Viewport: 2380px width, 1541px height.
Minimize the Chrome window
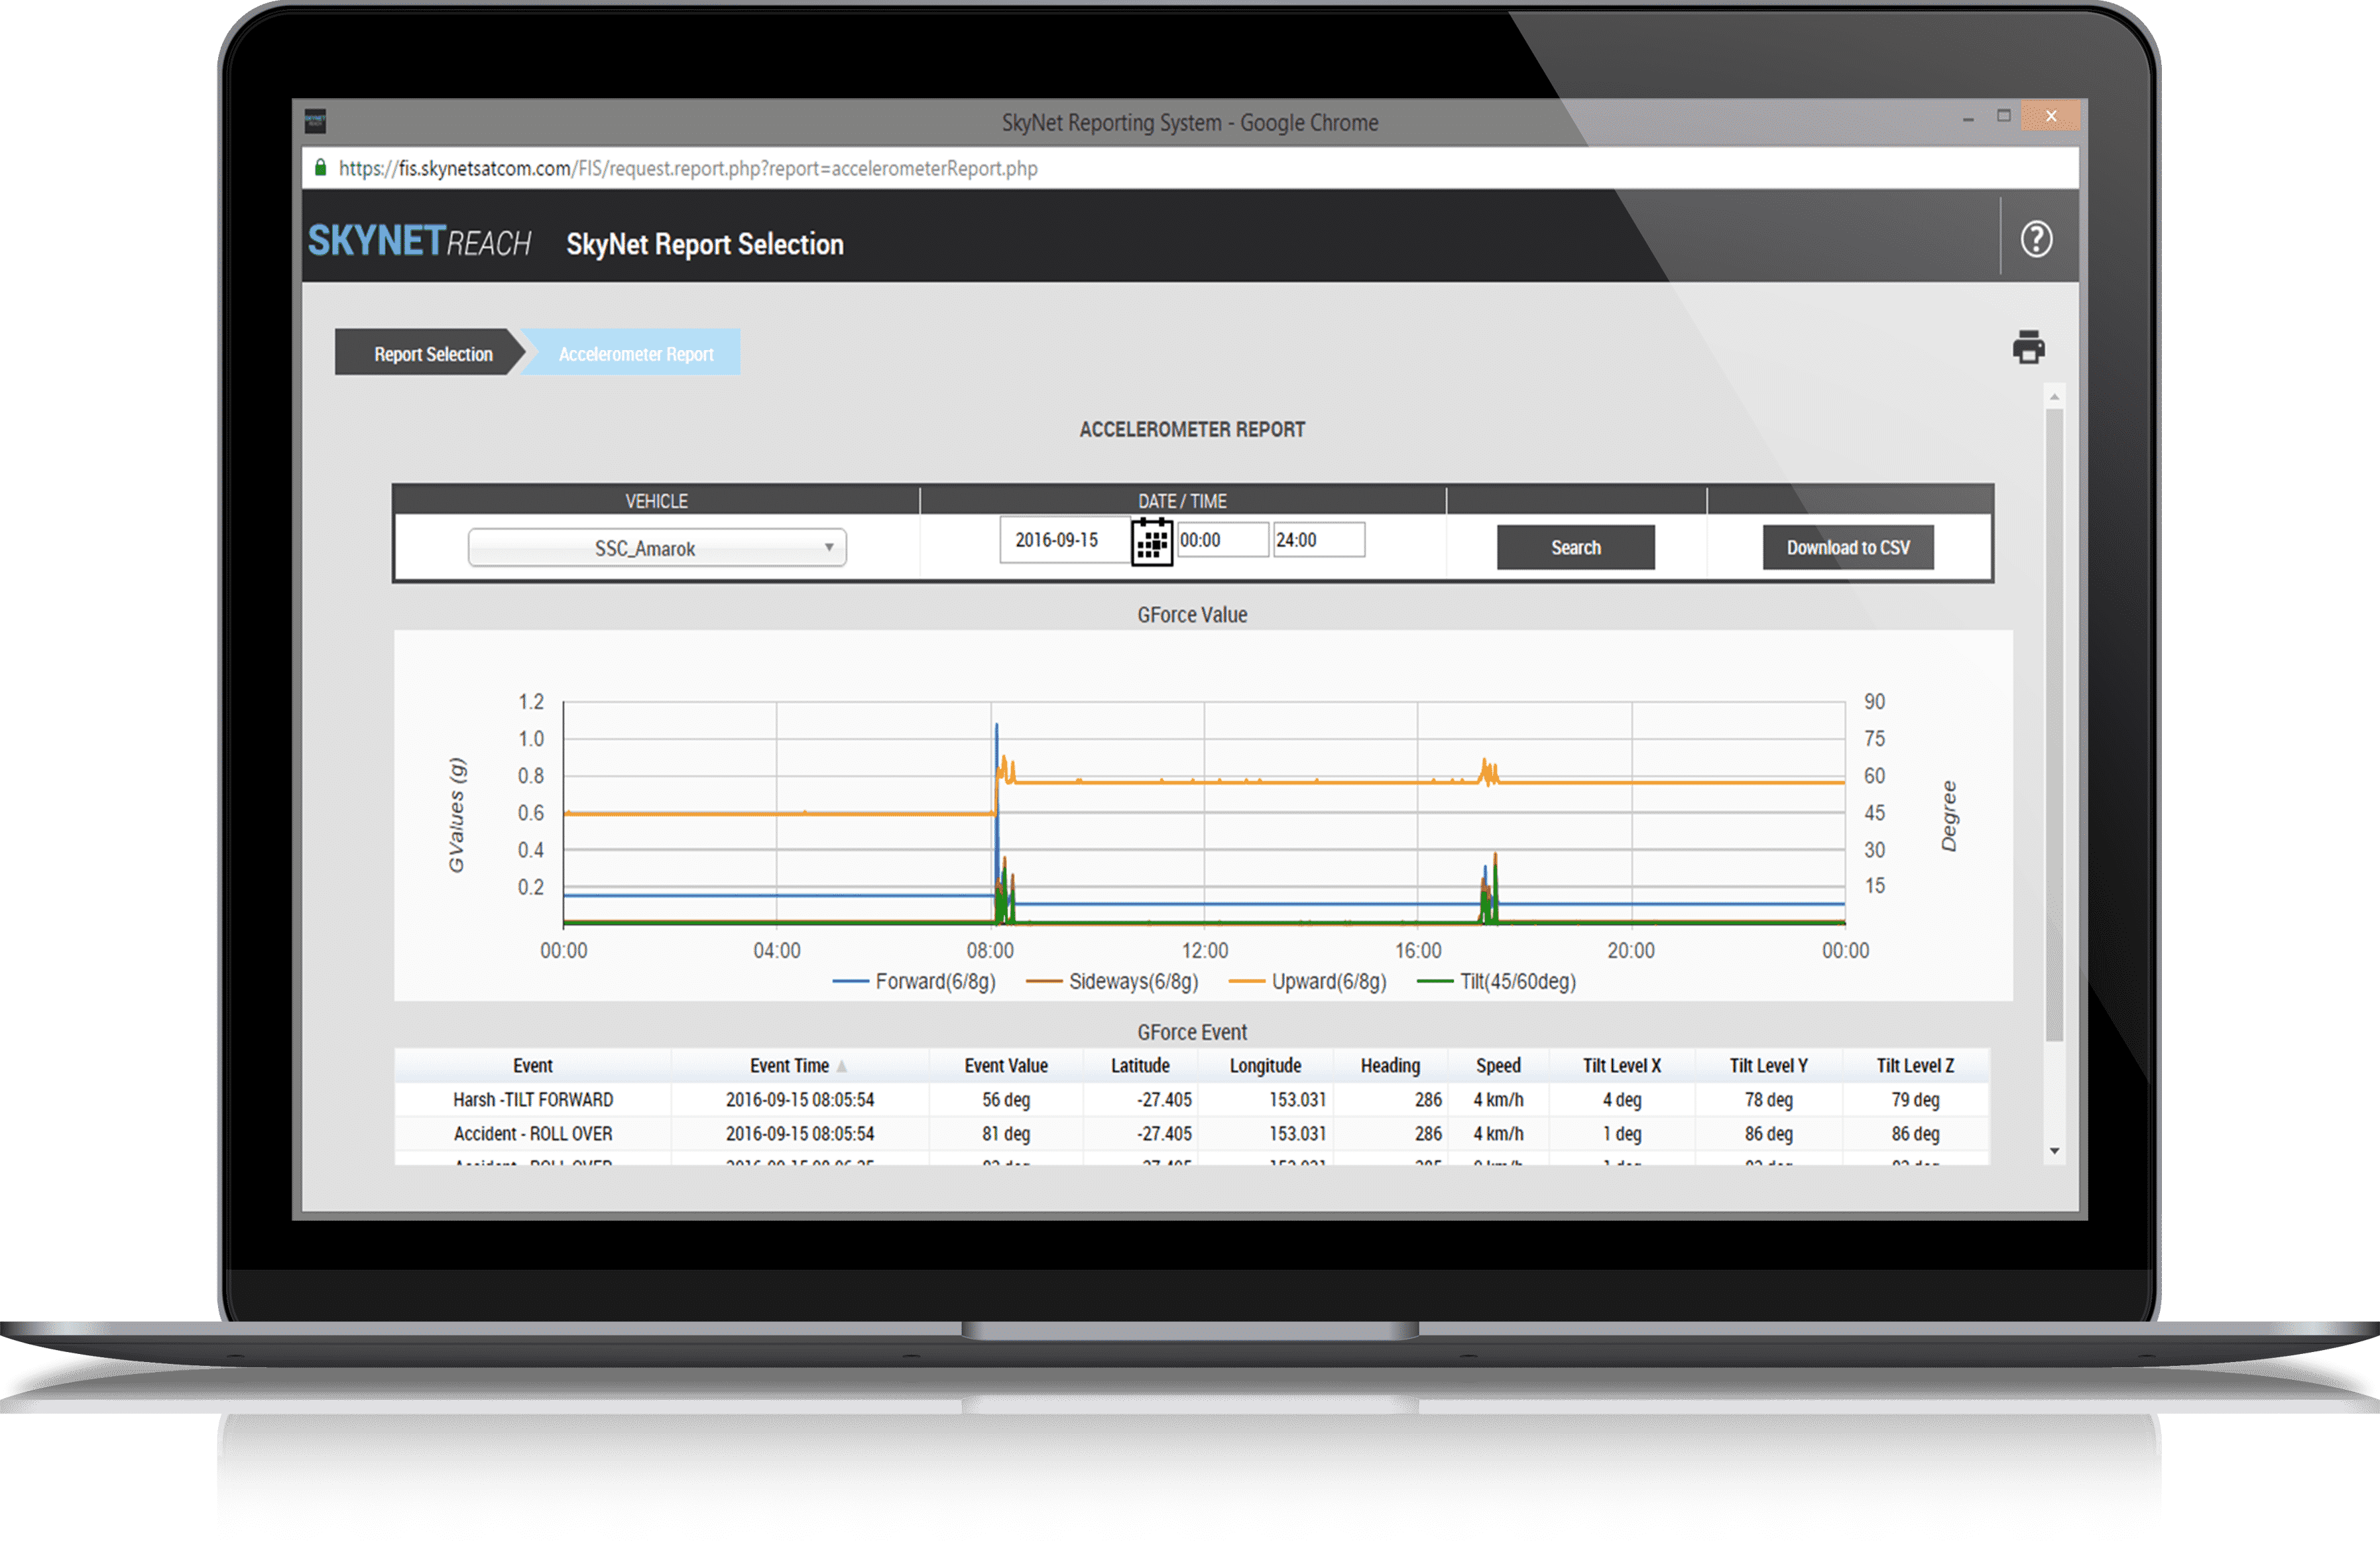point(1968,119)
